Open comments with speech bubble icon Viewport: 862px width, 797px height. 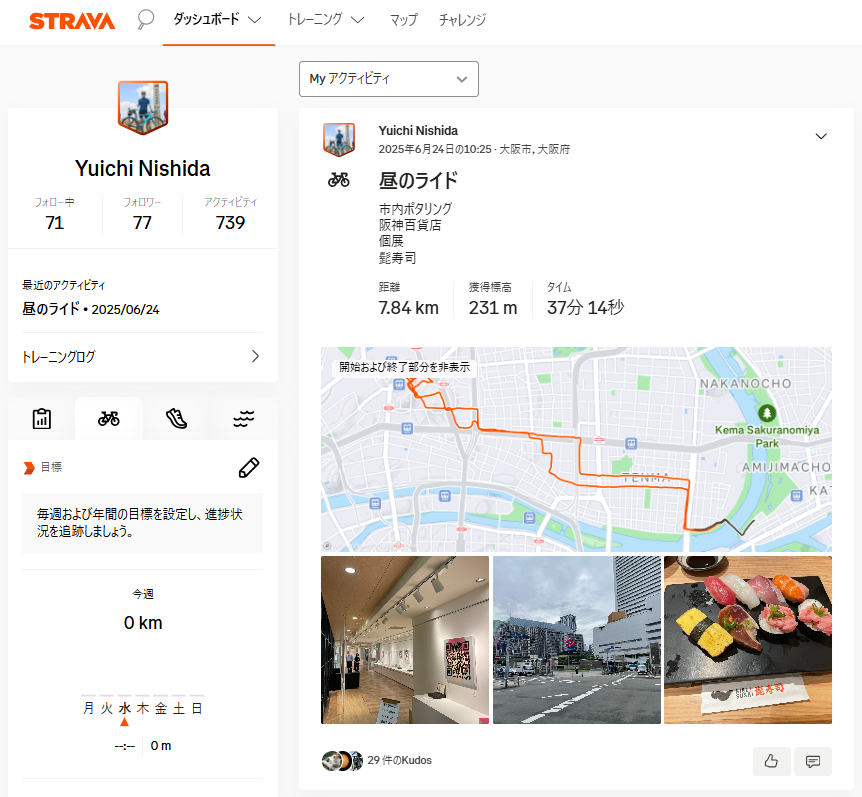click(813, 761)
